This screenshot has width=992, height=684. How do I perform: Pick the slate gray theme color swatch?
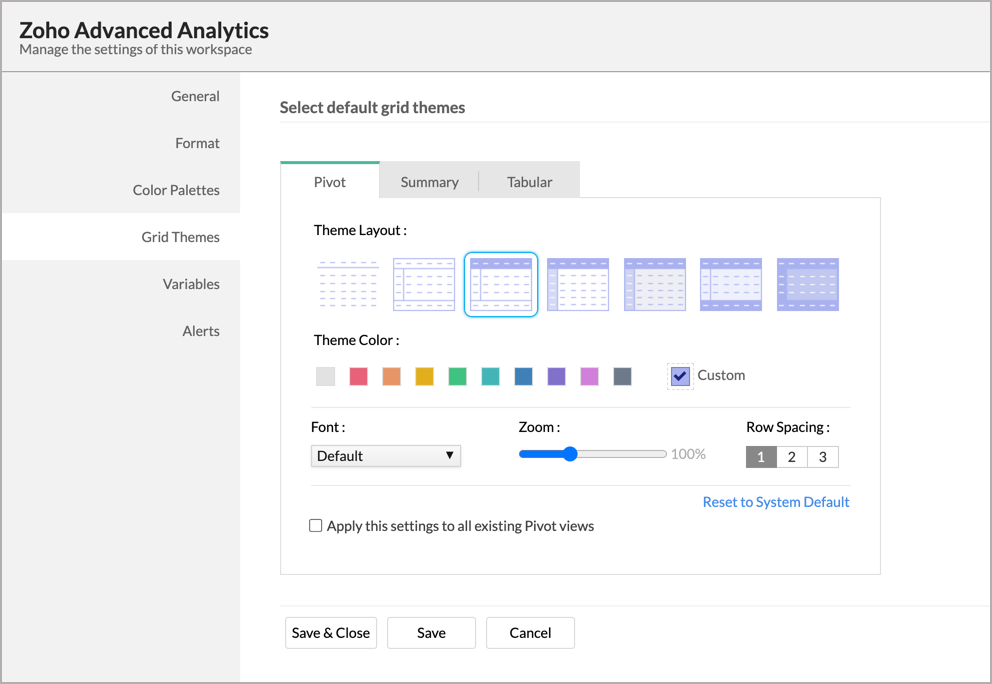tap(623, 376)
